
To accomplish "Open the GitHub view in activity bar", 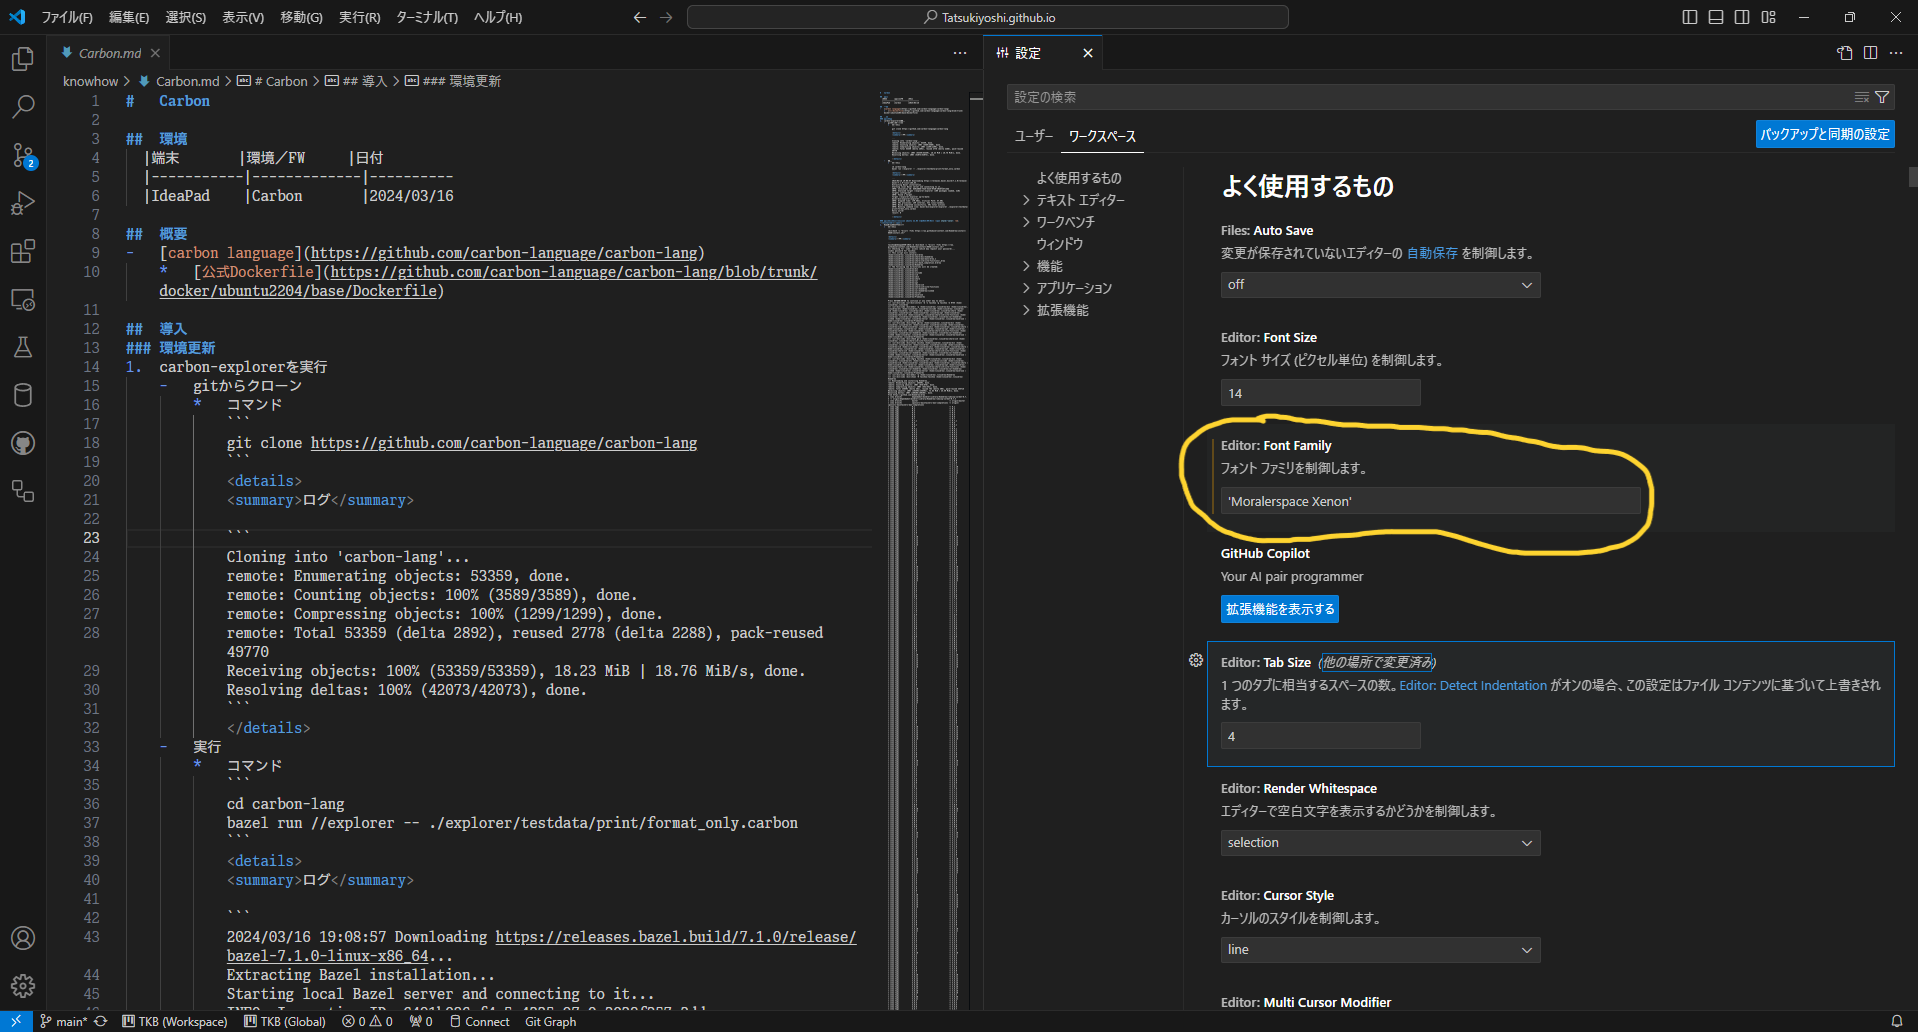I will tap(23, 443).
